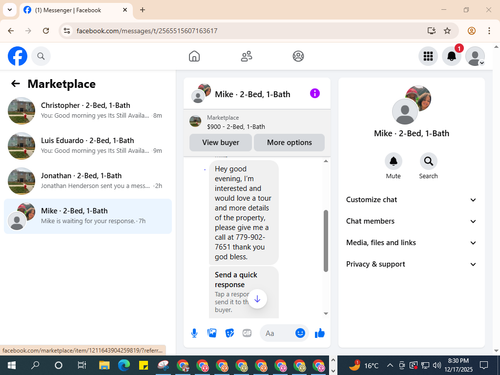Click the purple conversation info icon
The width and height of the screenshot is (500, 375).
315,93
